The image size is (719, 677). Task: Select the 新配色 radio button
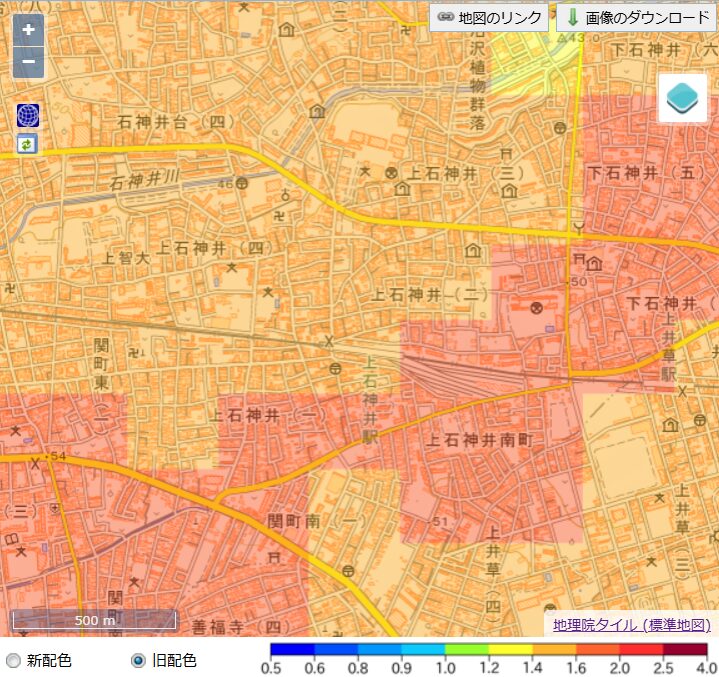click(x=13, y=661)
